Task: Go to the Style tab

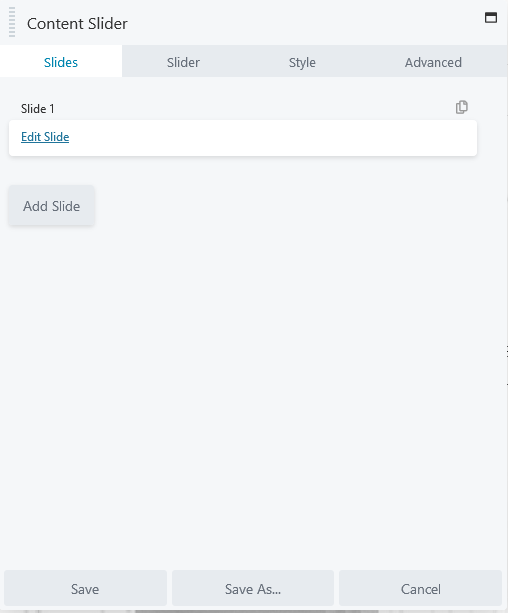Action: (302, 62)
